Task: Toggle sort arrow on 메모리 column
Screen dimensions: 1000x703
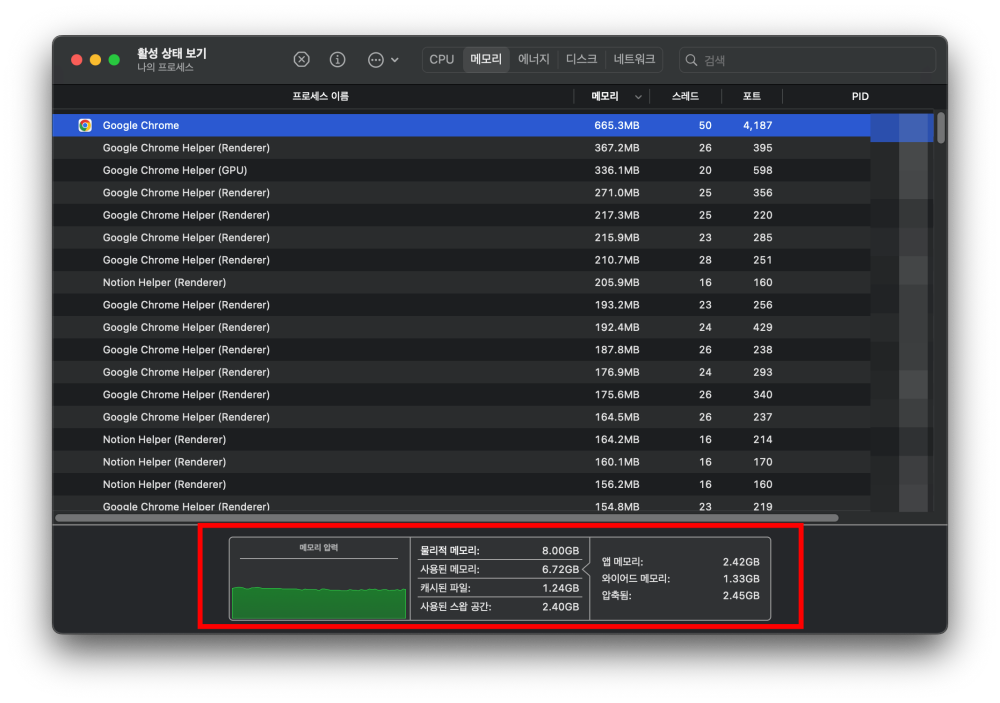Action: 638,97
